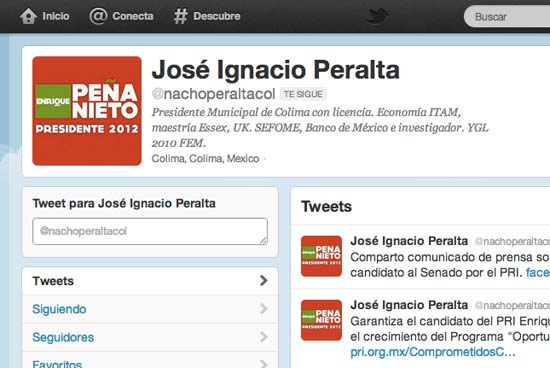Click author name on comunicado de prensa tweet

click(409, 241)
